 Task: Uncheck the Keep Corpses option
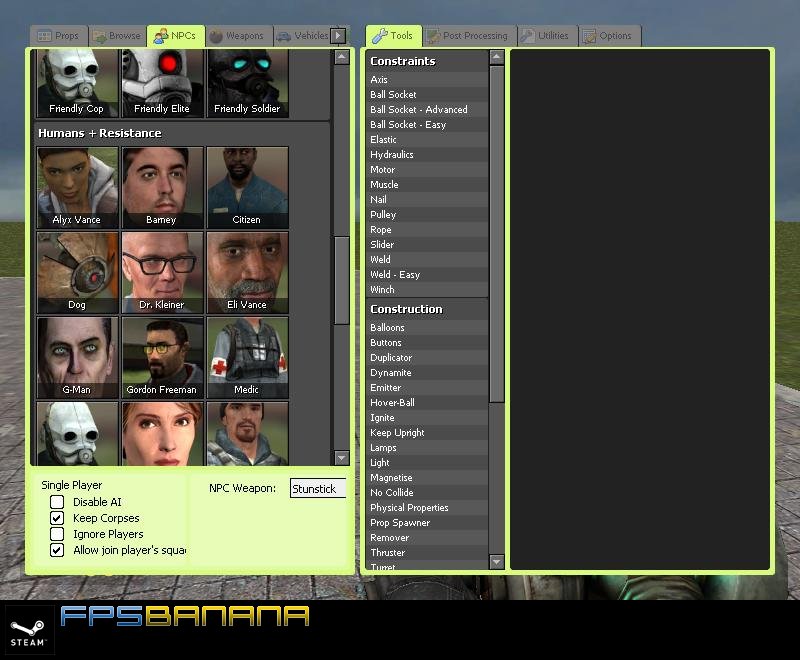(x=57, y=518)
